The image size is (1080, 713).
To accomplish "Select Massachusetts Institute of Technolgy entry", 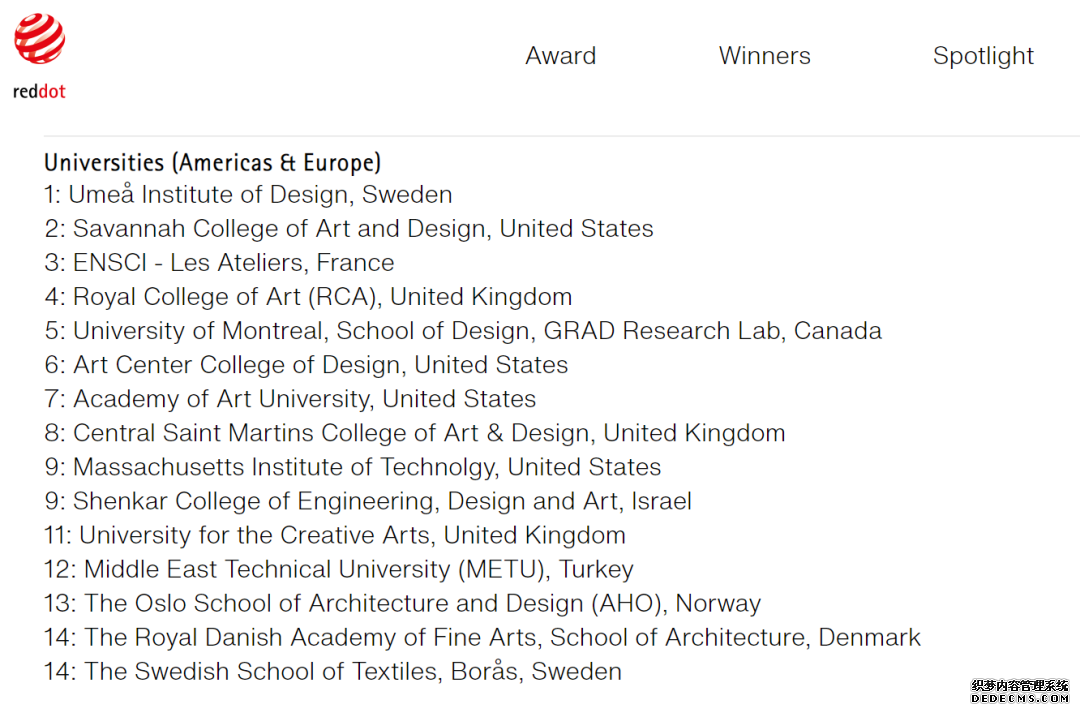I will 353,468.
